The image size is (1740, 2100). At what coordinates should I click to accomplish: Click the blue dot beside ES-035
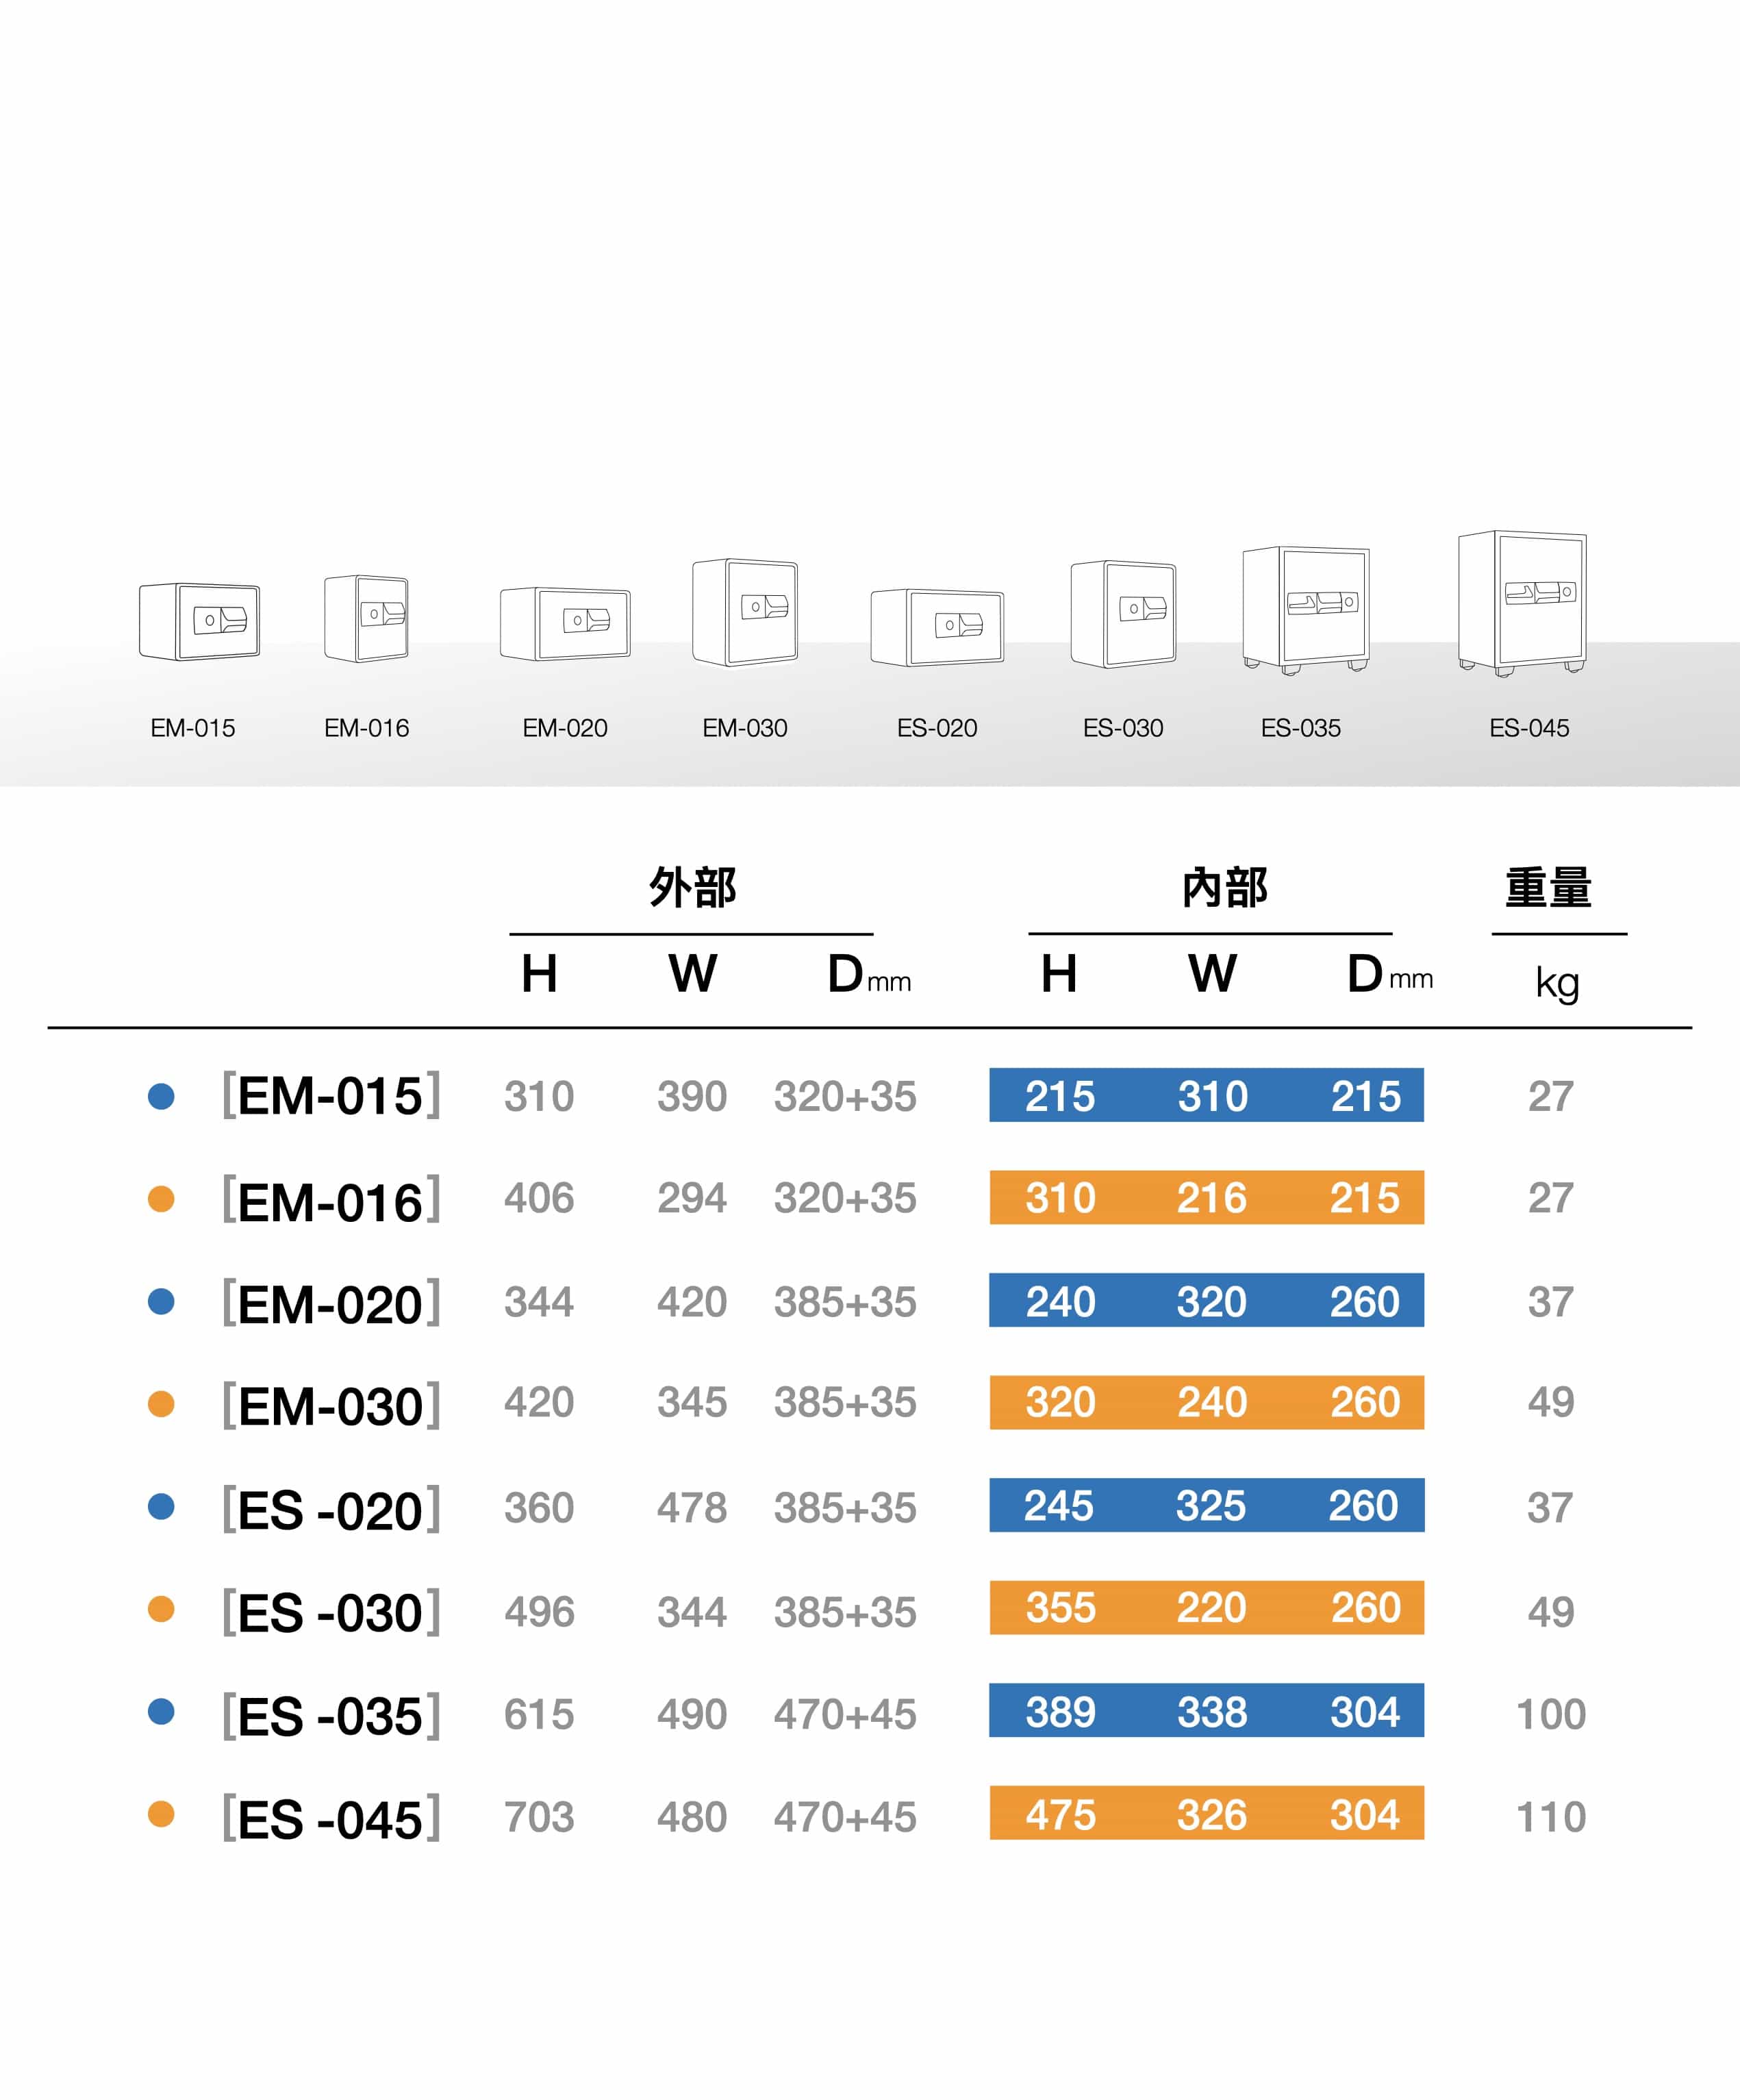point(161,1711)
